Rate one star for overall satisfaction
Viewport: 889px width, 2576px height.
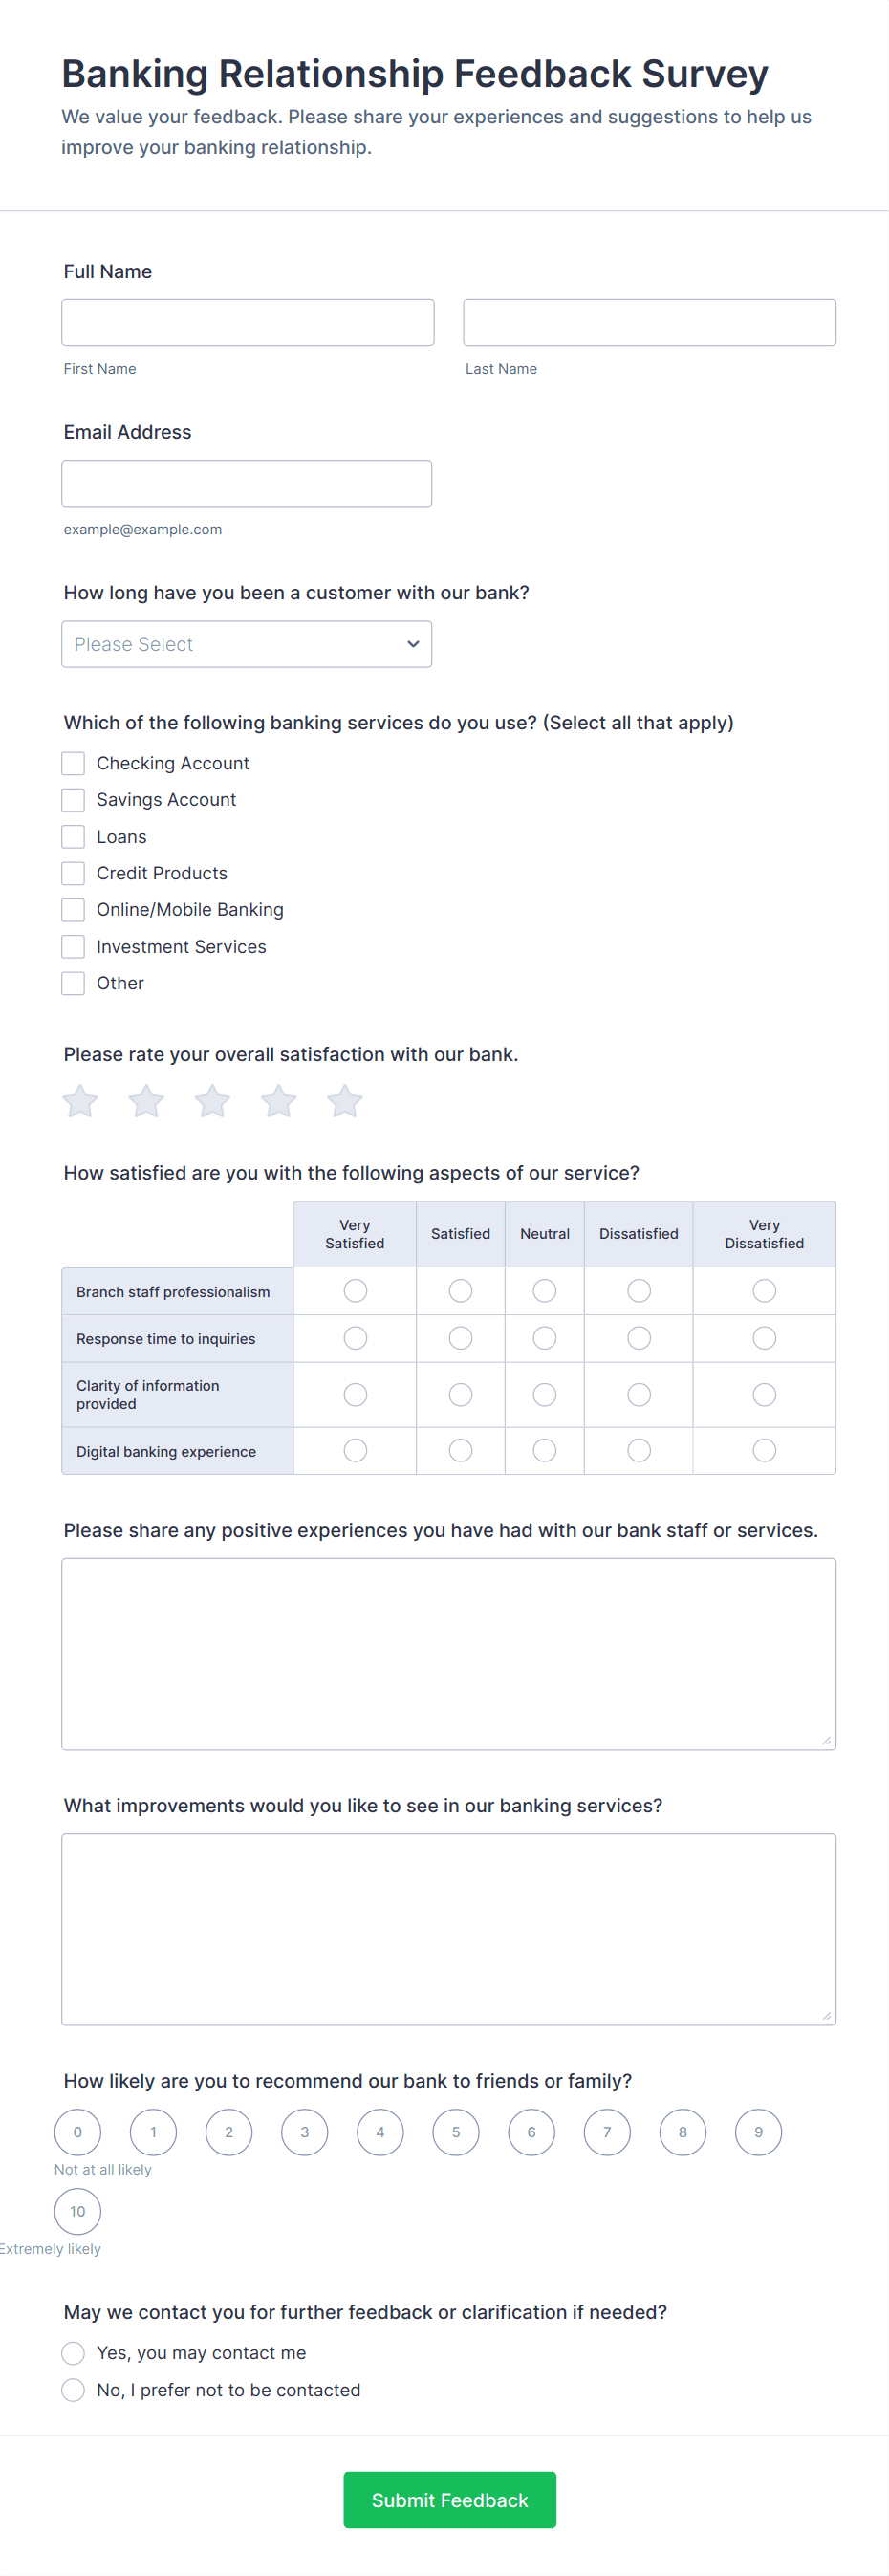pyautogui.click(x=79, y=1101)
